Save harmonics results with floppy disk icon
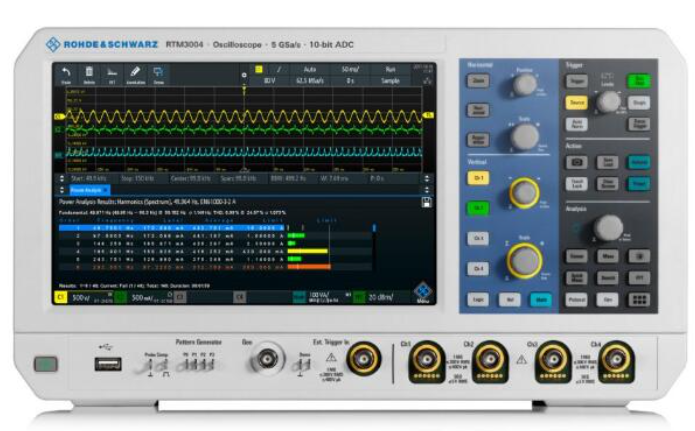The height and width of the screenshot is (431, 695). coord(427,201)
